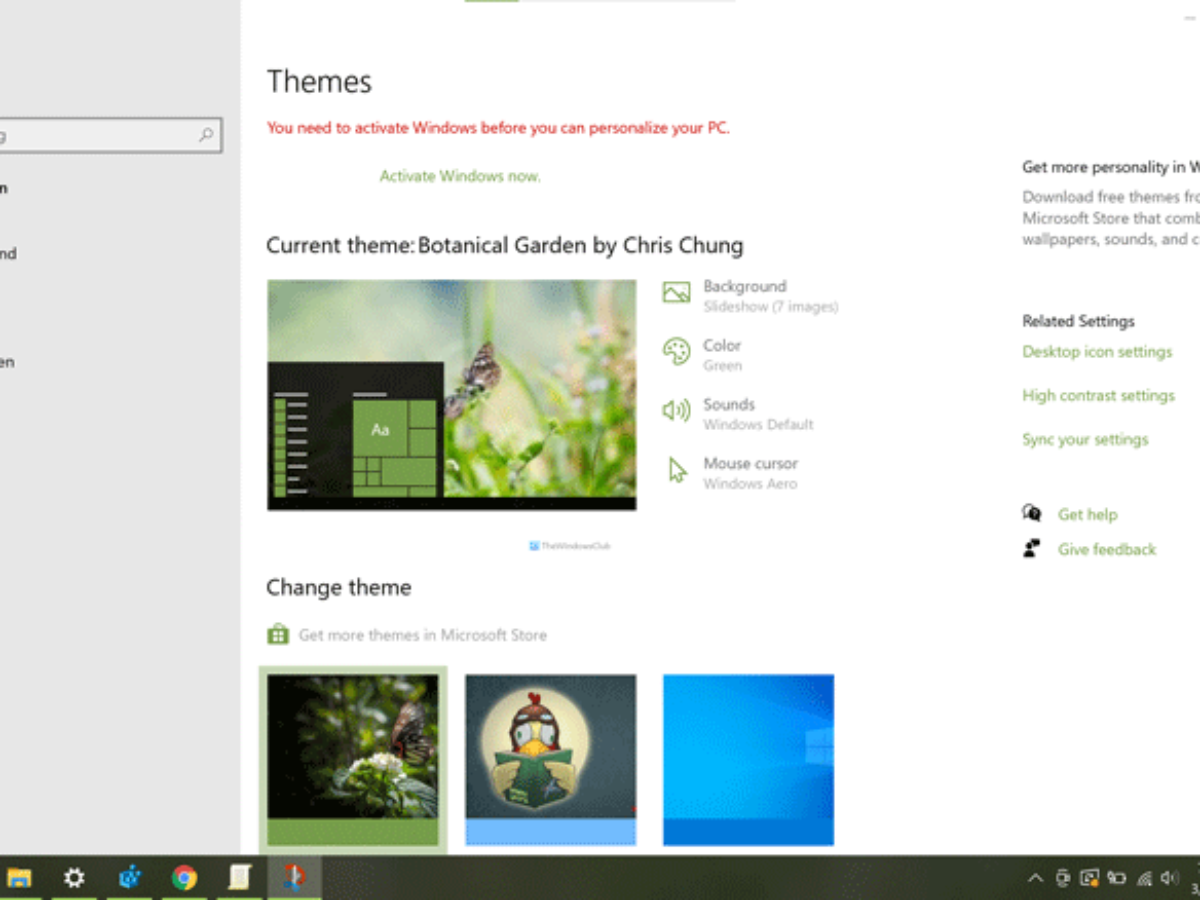Click the Give feedback person icon
The width and height of the screenshot is (1200, 900).
1032,548
